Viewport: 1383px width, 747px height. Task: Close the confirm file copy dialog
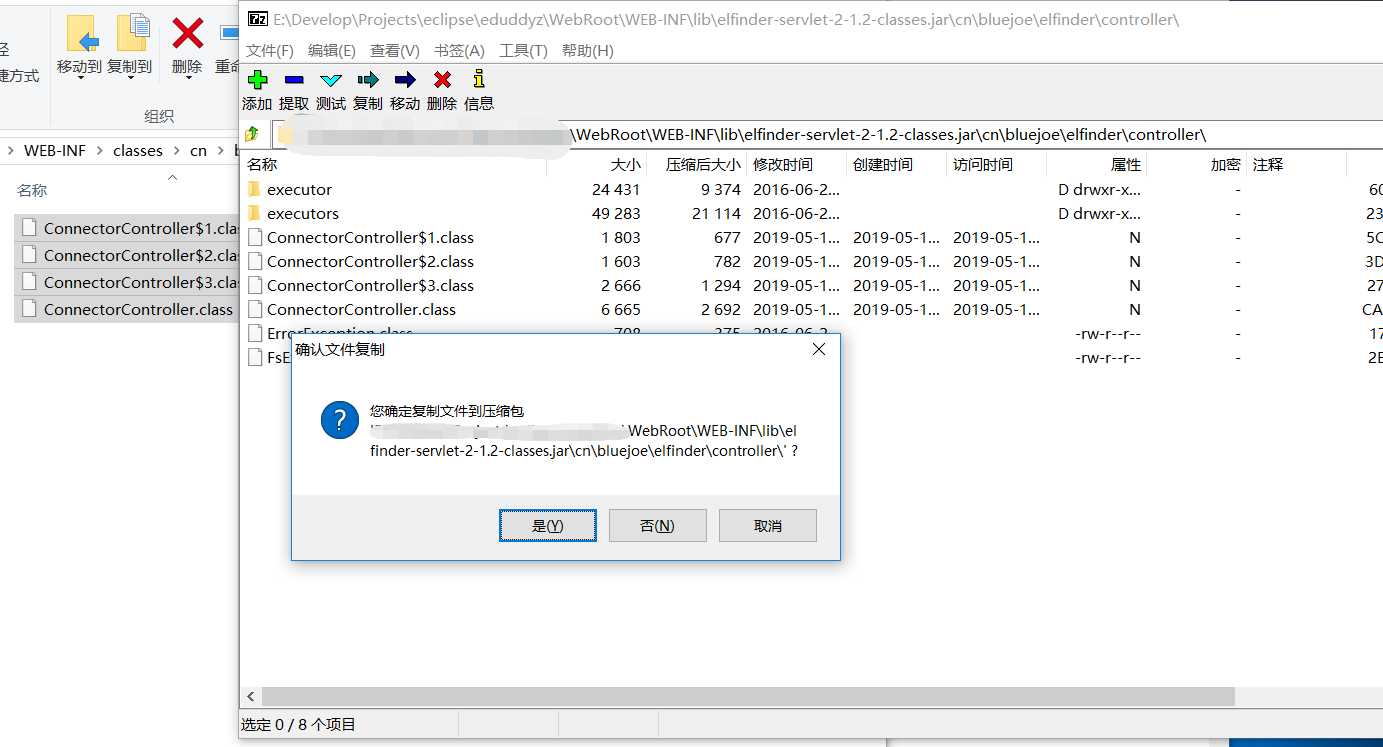tap(818, 349)
